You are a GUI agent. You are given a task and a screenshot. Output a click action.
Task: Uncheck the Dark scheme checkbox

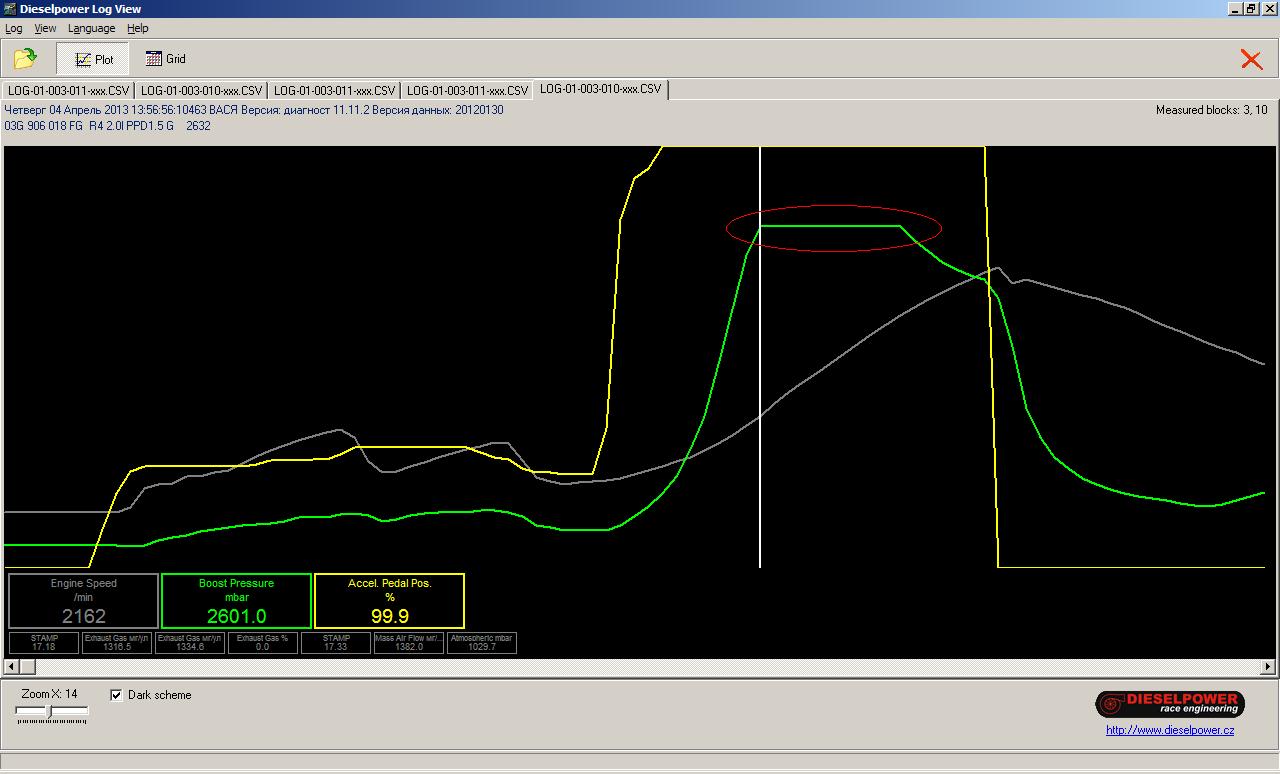117,695
